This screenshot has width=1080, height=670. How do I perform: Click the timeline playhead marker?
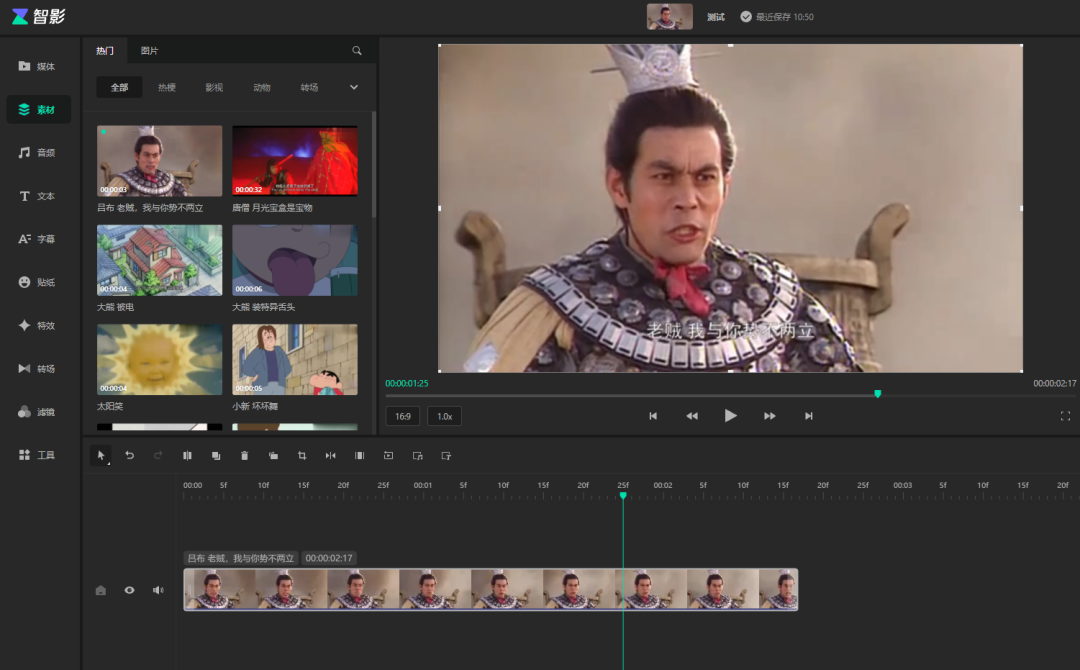coord(623,496)
